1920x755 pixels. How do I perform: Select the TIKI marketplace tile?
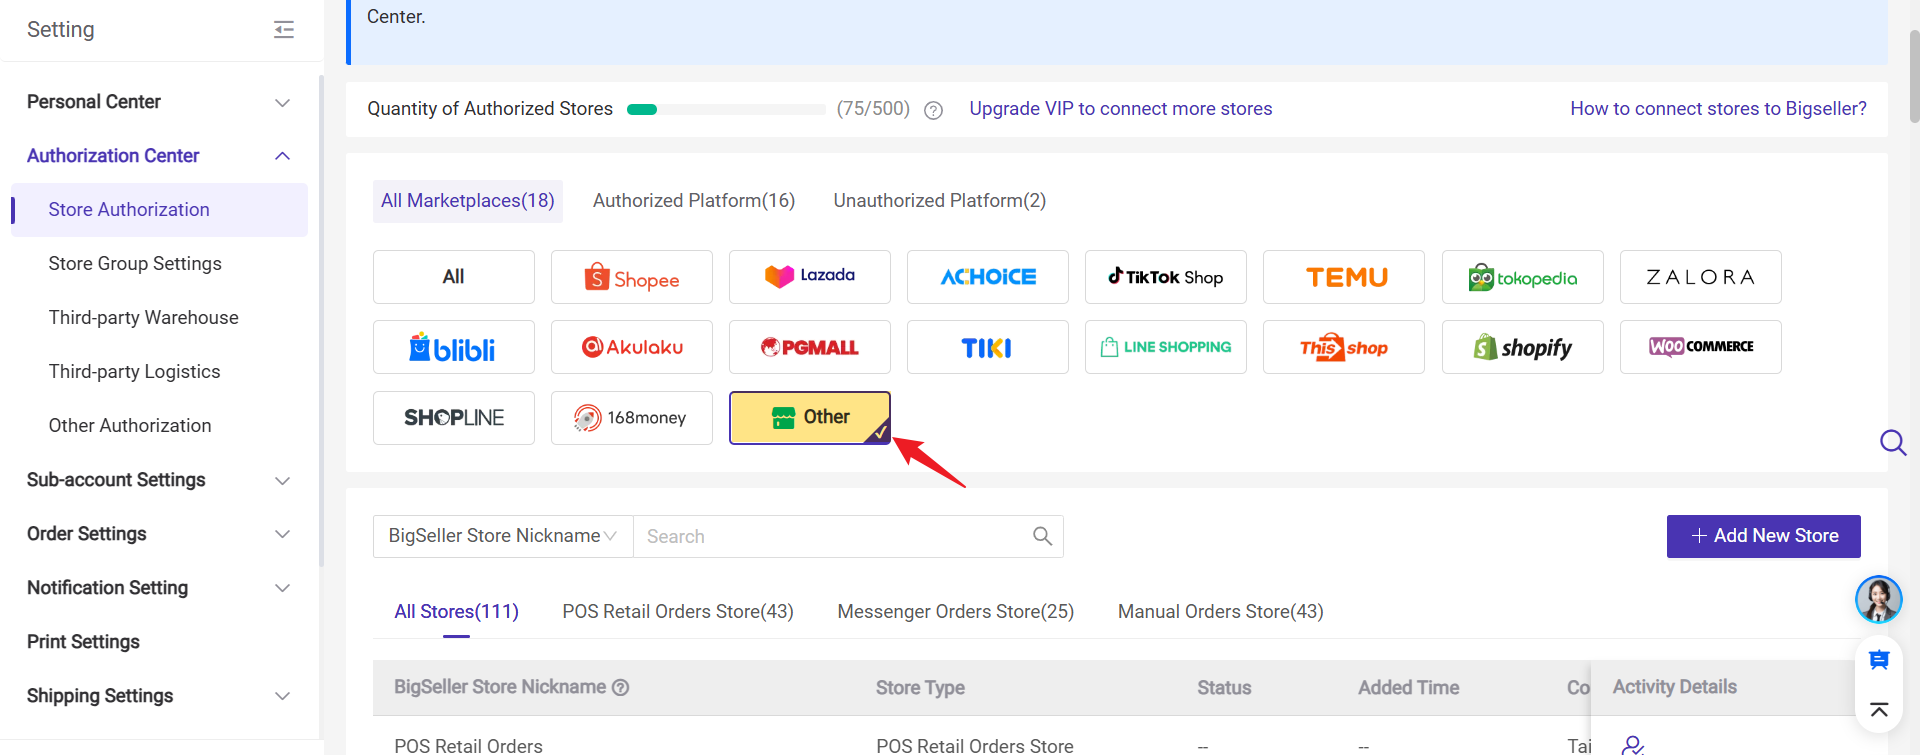tap(988, 347)
